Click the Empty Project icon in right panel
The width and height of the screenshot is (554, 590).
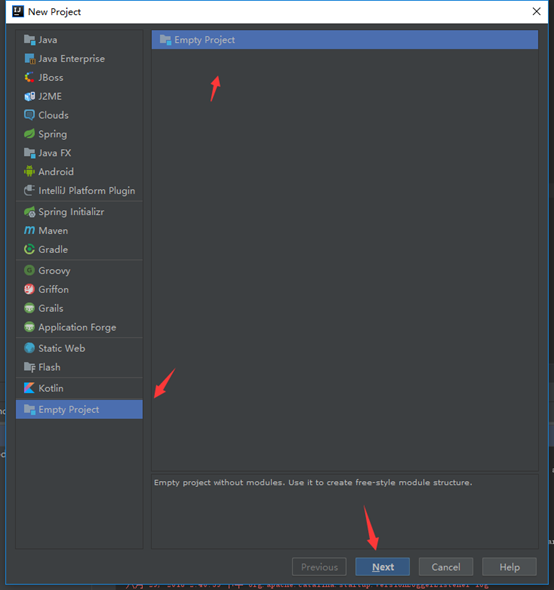165,40
